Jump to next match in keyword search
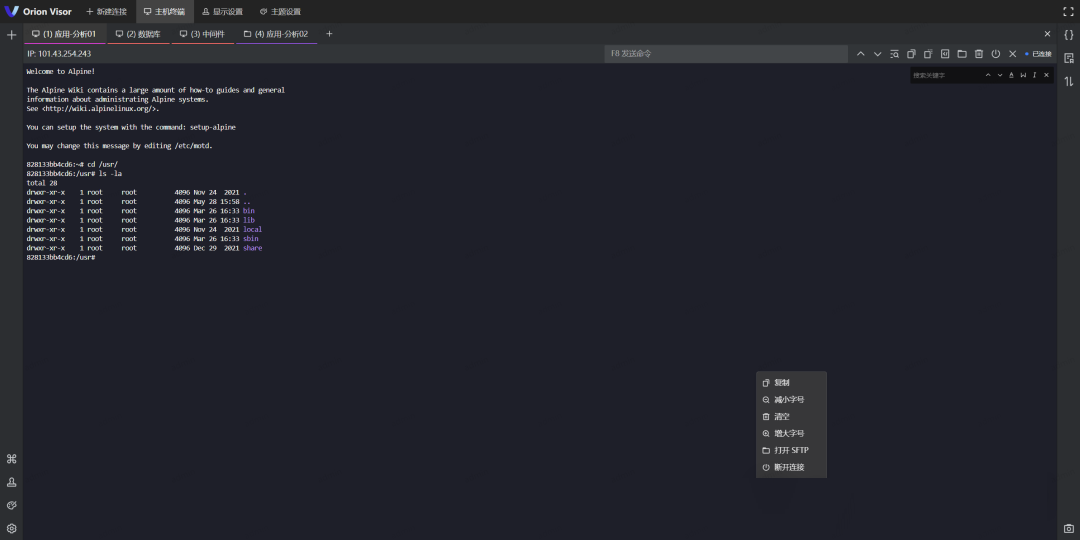Screen dimensions: 1080x540 tap(999, 75)
